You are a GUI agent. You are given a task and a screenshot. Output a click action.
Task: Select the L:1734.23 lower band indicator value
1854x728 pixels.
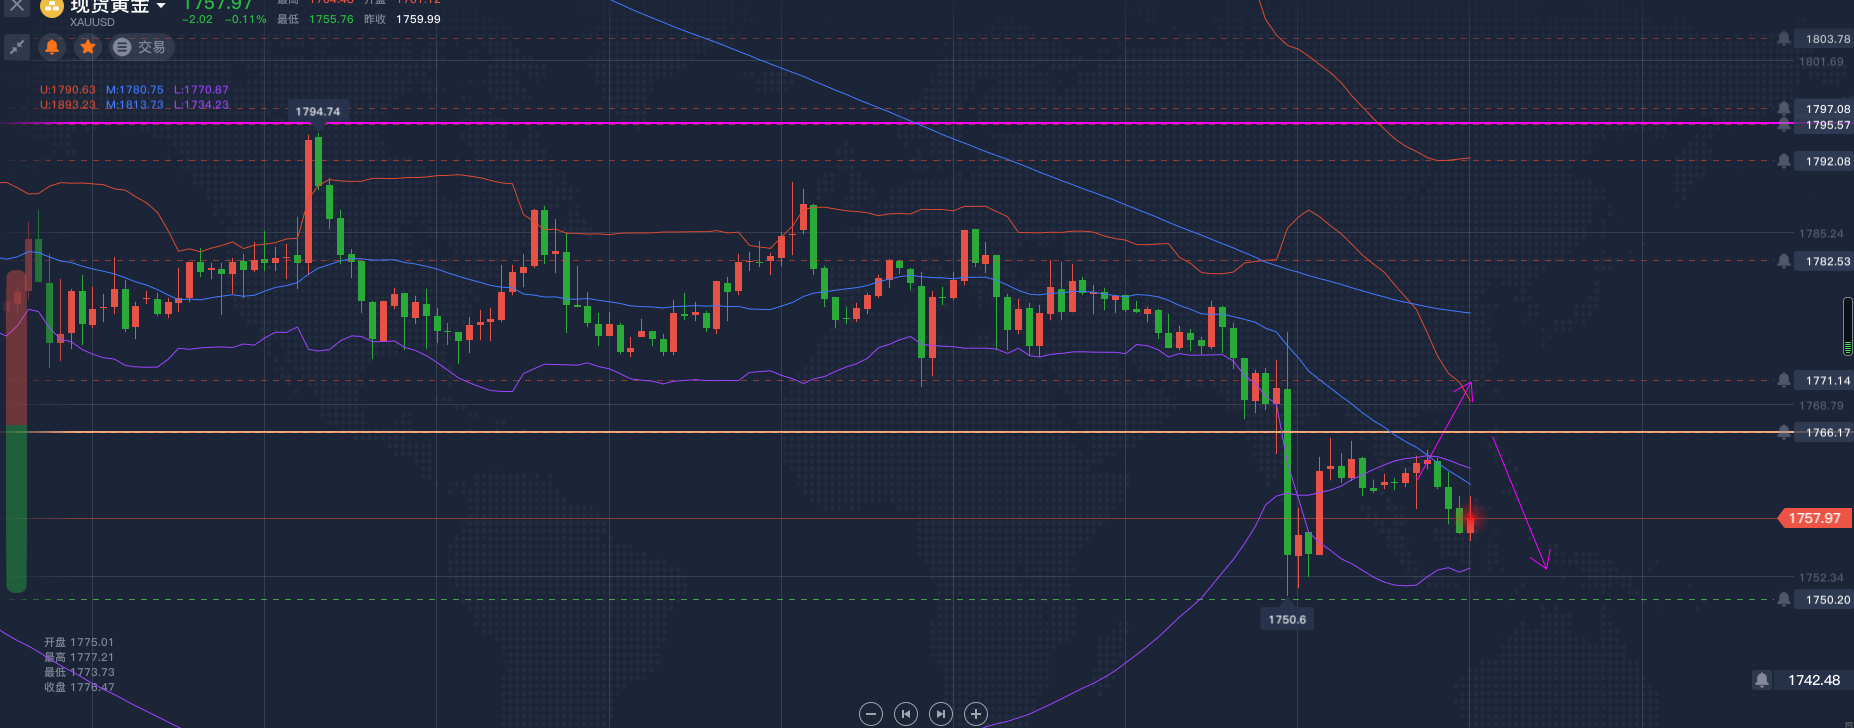[201, 105]
